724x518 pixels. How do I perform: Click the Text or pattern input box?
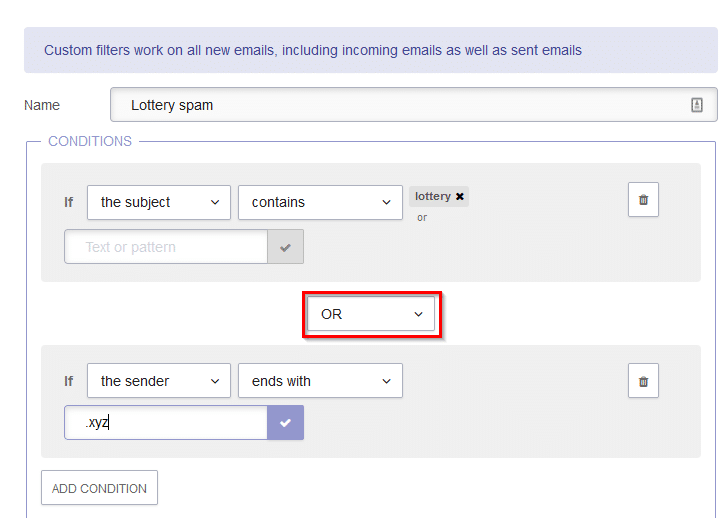(x=166, y=247)
